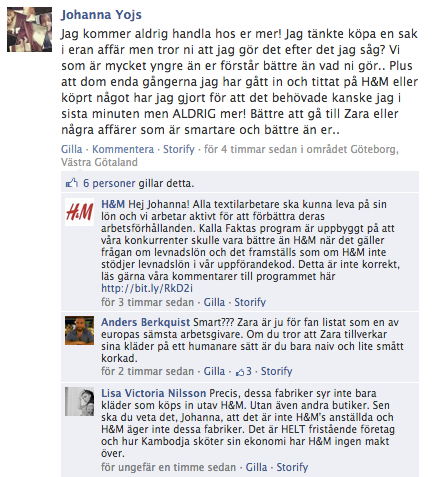The image size is (438, 477).
Task: Click Storify on Anders Berkquist's comment
Action: pos(276,371)
